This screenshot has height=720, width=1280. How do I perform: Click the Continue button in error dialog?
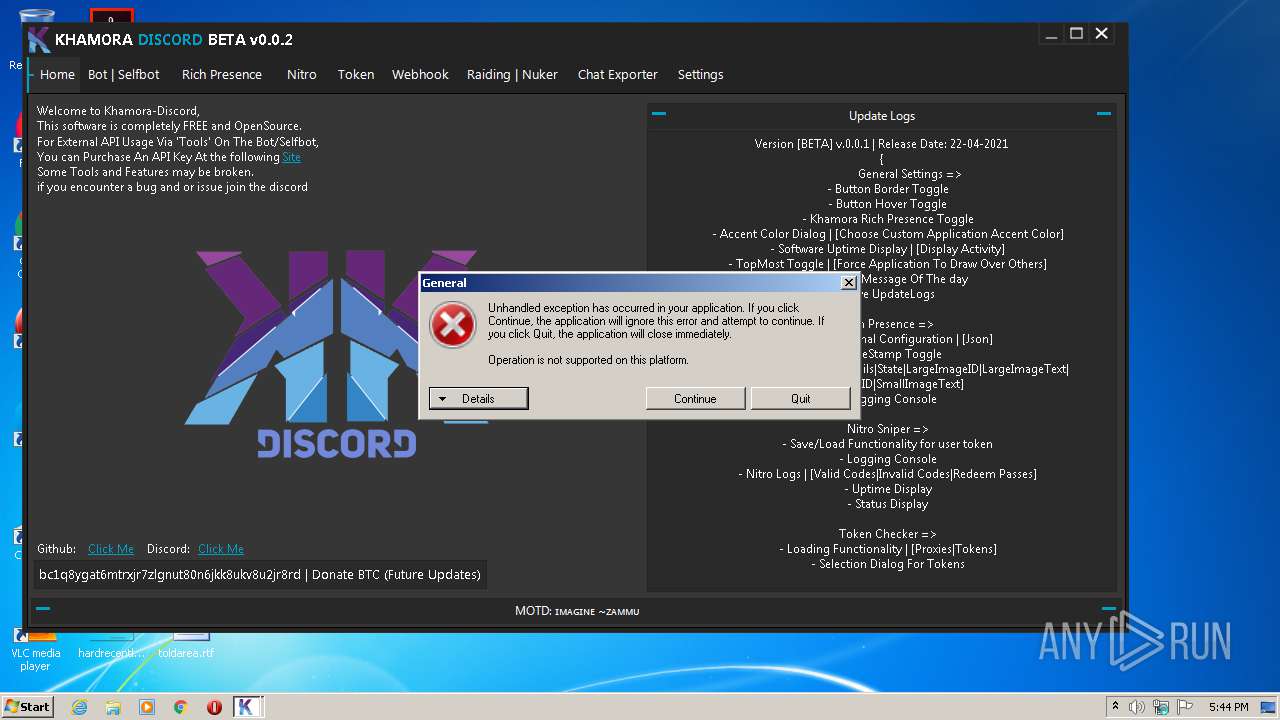pos(695,398)
